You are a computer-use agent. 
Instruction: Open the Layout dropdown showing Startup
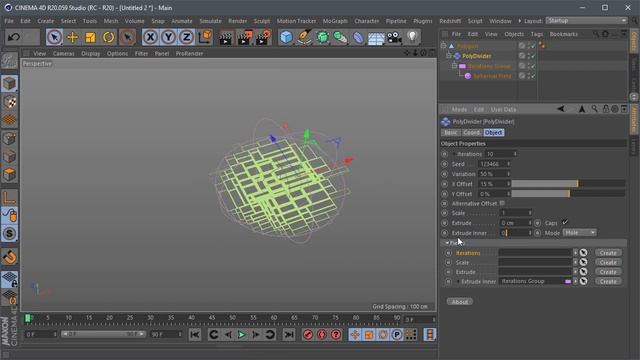(586, 20)
